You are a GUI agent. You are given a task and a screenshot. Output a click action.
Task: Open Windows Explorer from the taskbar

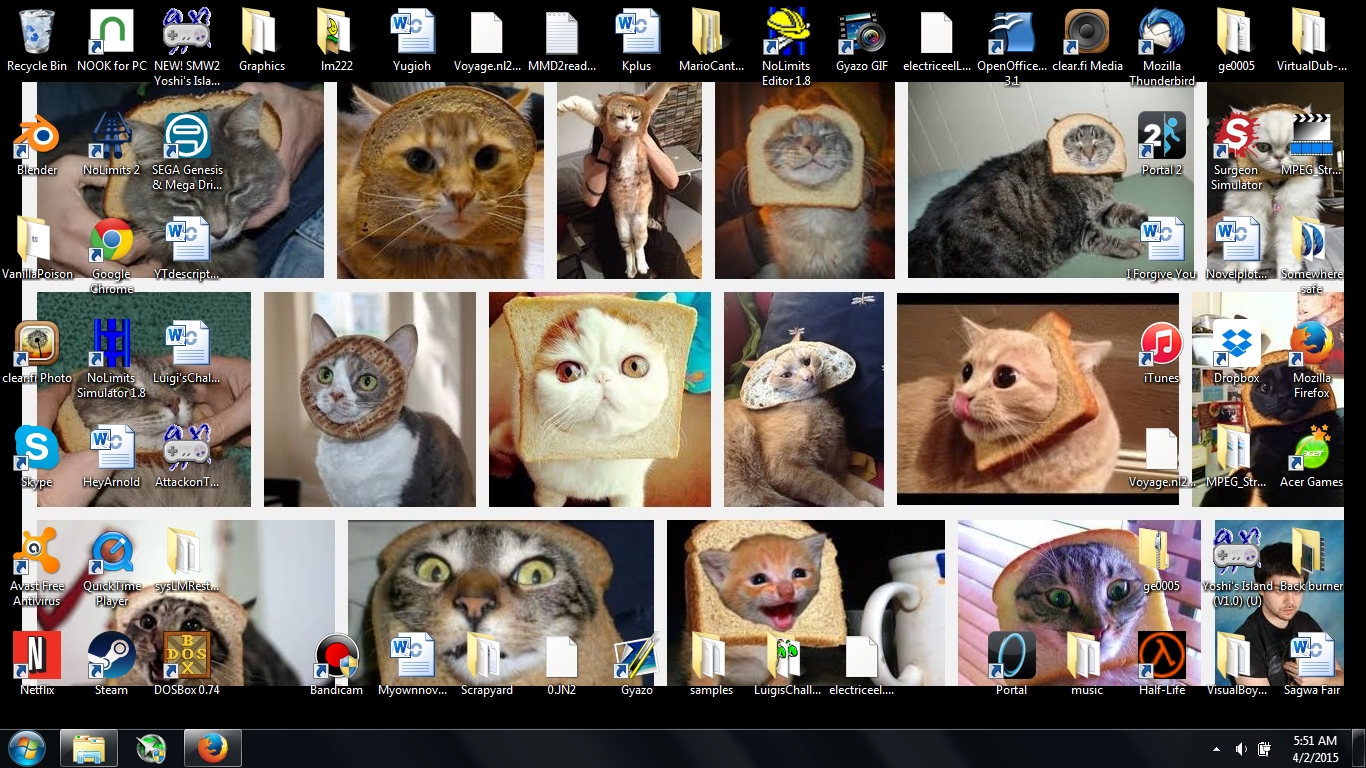point(89,748)
